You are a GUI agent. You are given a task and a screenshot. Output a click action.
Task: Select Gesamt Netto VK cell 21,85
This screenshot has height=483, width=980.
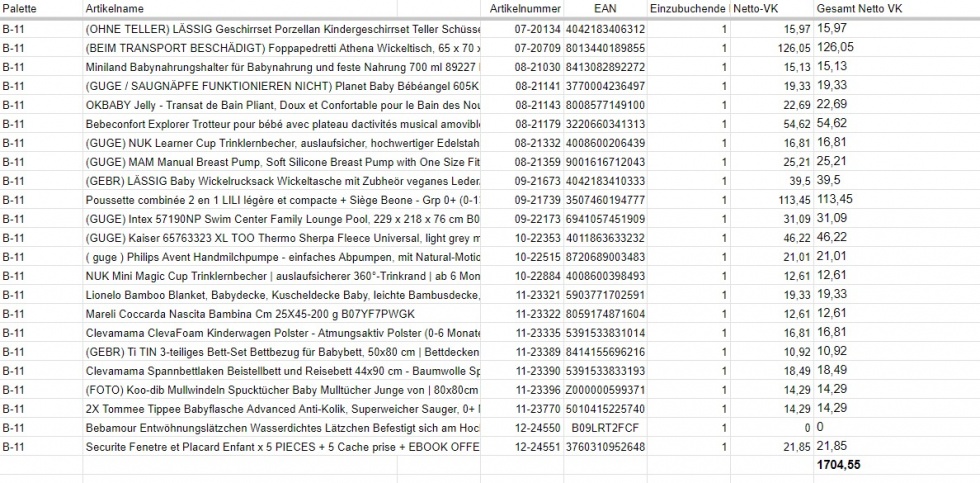click(896, 447)
